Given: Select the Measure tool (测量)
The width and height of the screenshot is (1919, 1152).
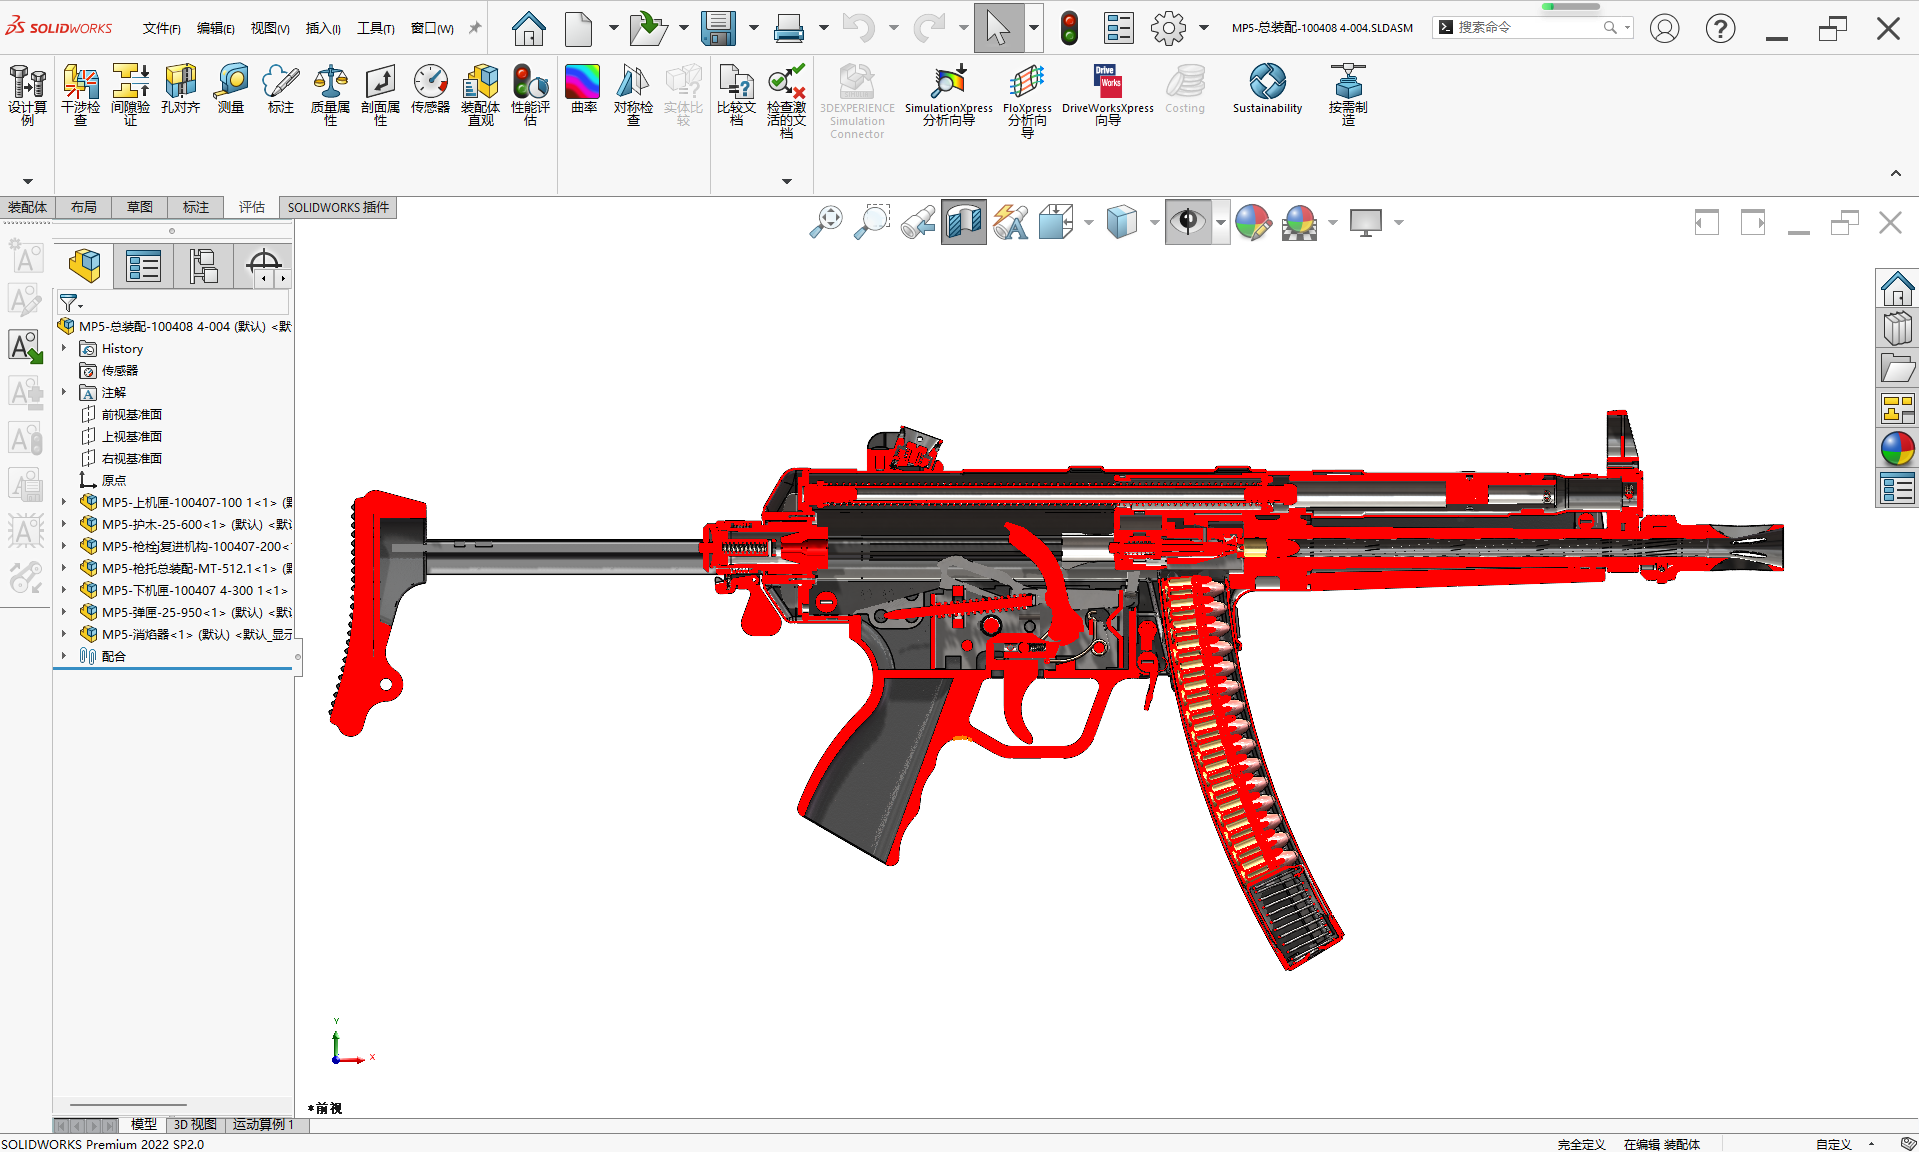Looking at the screenshot, I should coord(231,89).
